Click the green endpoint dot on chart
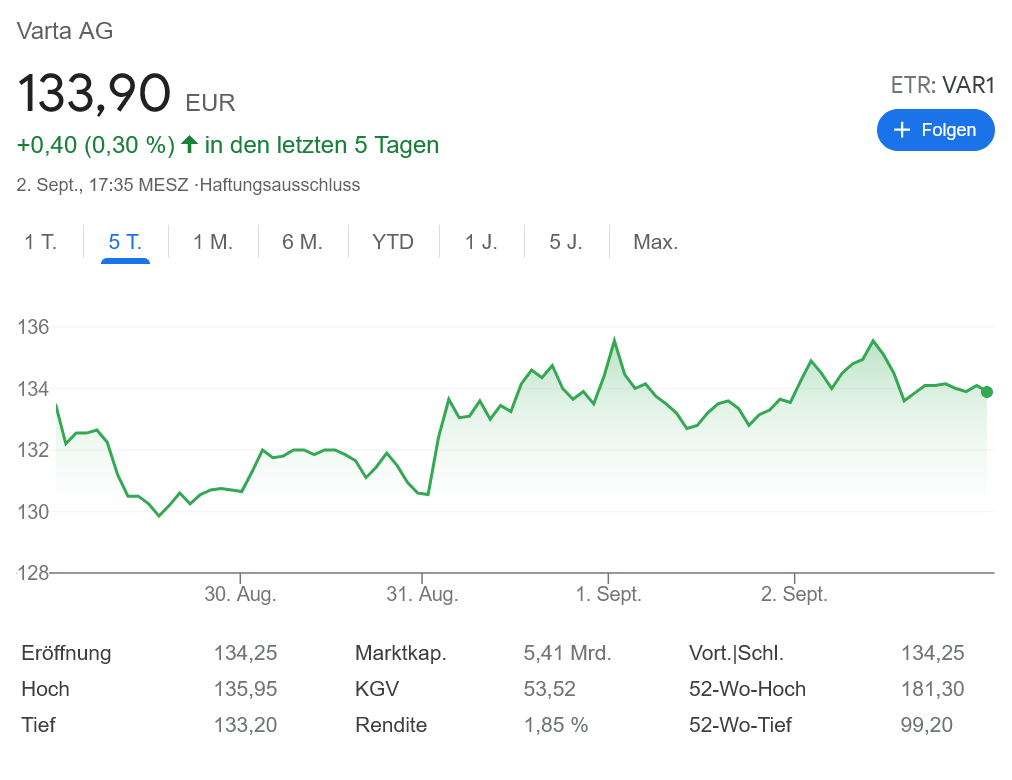Screen dimensions: 1012x780 (987, 392)
